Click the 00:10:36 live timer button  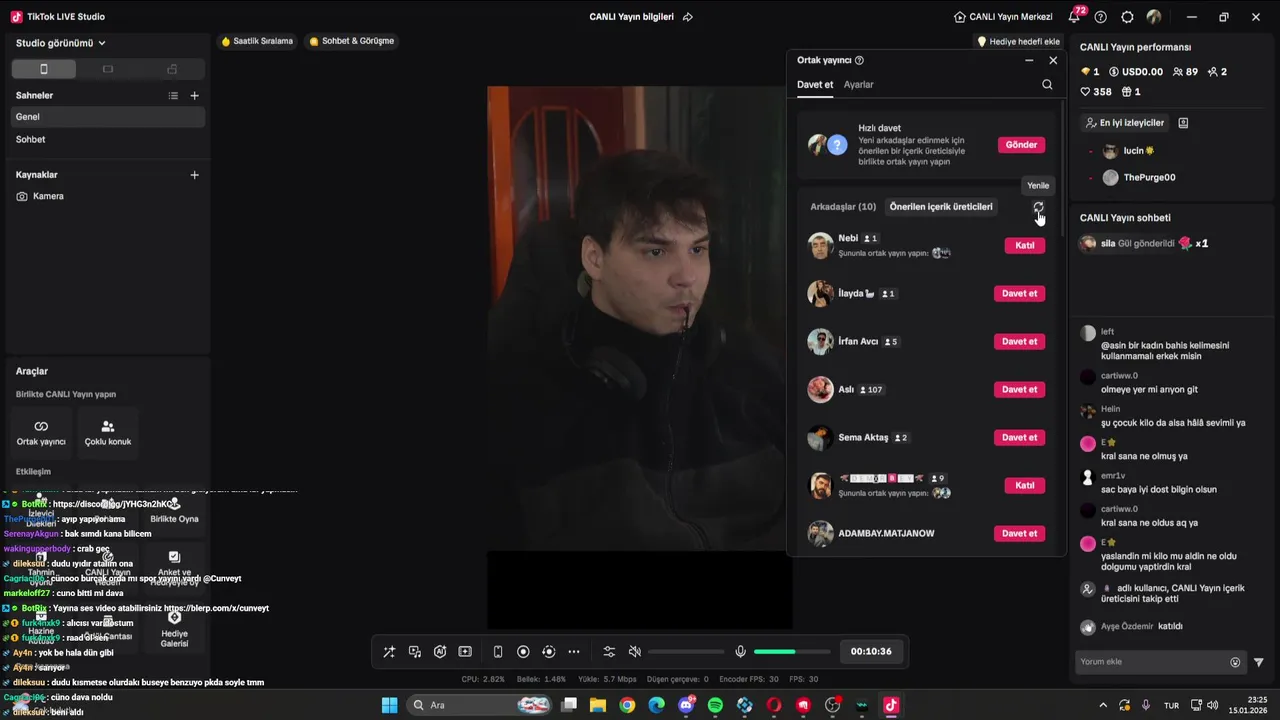tap(871, 651)
